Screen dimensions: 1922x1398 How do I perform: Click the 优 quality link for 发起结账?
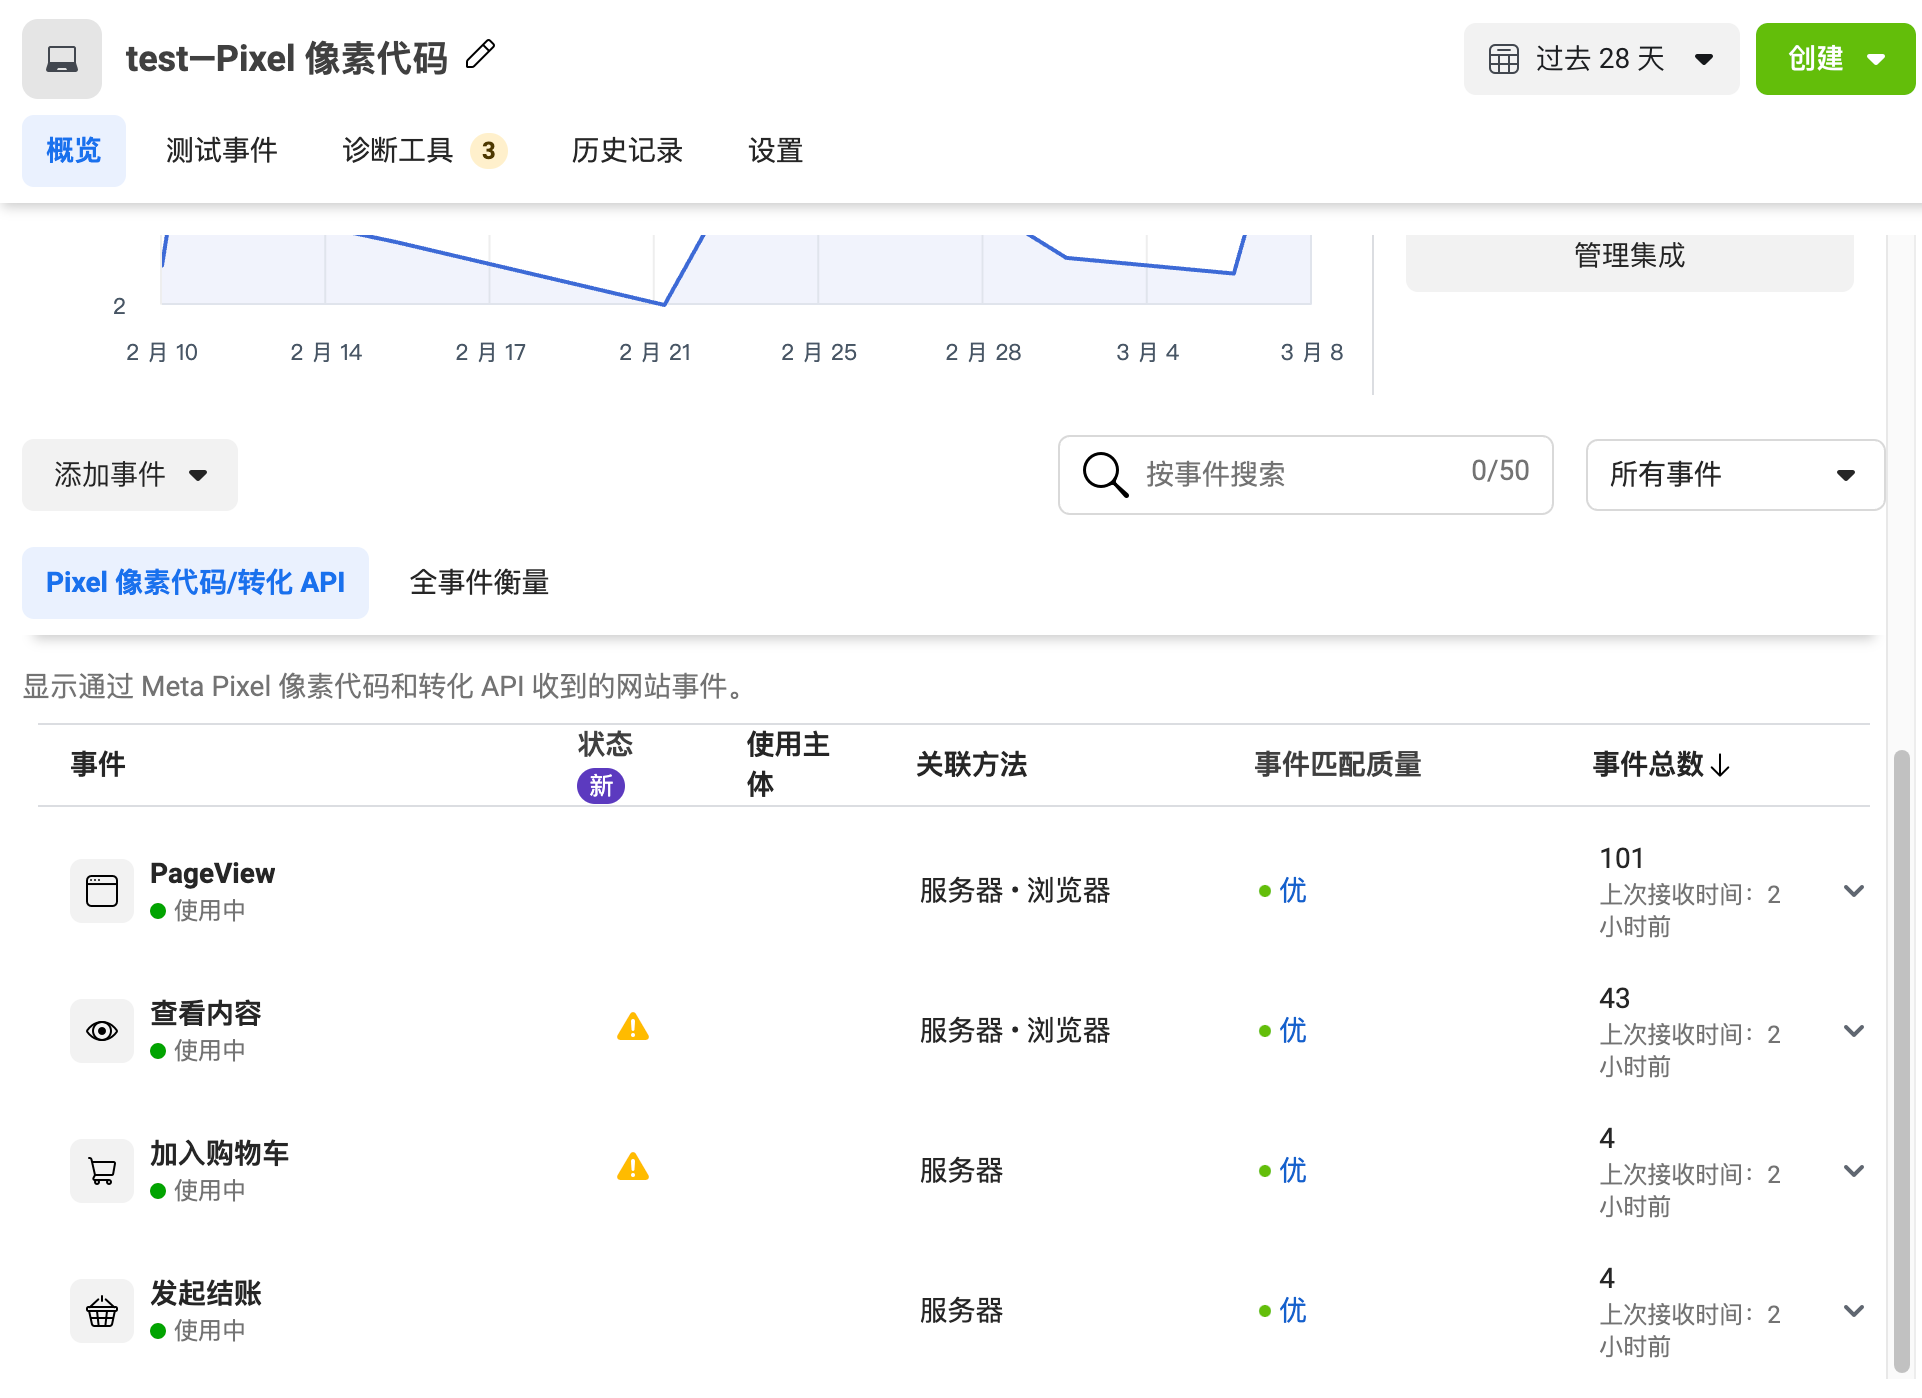pos(1292,1311)
